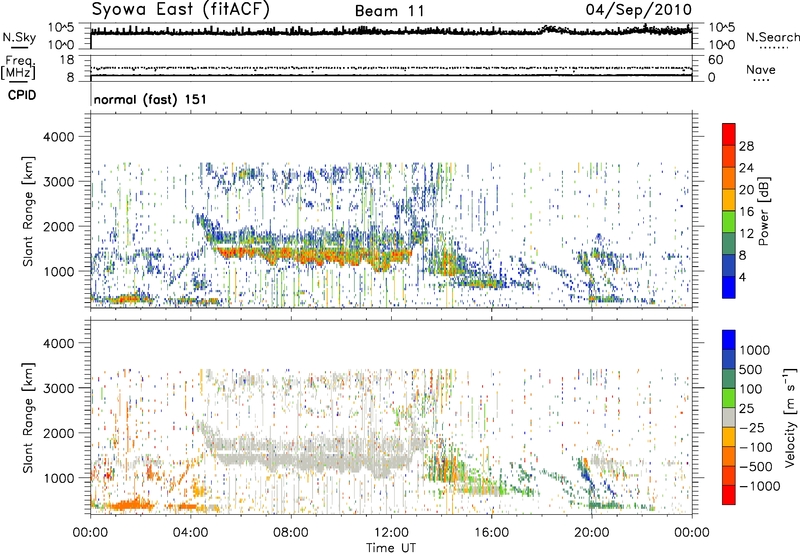800x554 pixels.
Task: Click the gray segment of the Velocity color bar
Action: pos(729,418)
